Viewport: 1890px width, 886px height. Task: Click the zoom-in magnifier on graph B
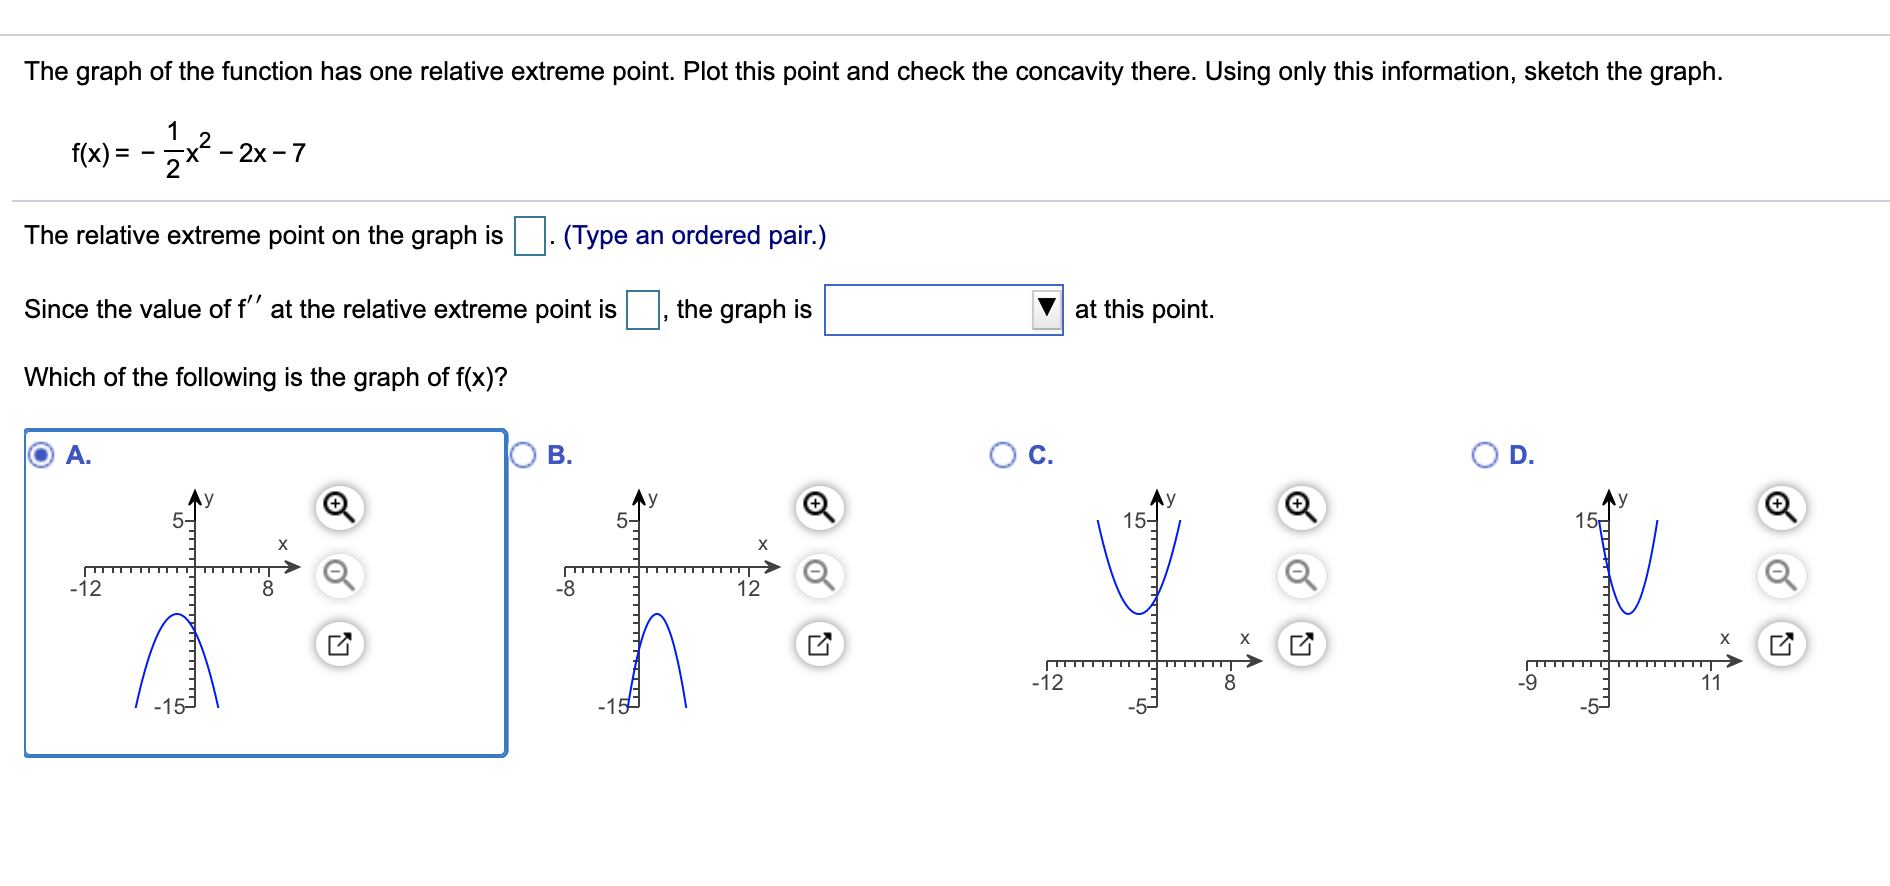(820, 508)
